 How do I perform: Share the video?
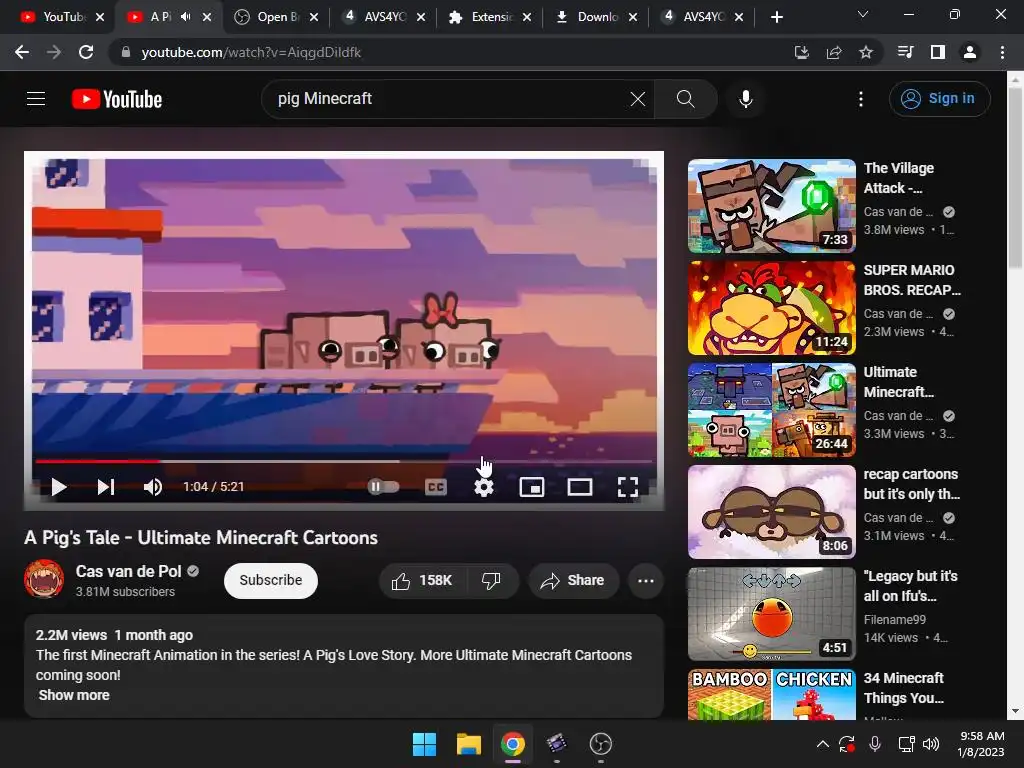click(x=573, y=581)
